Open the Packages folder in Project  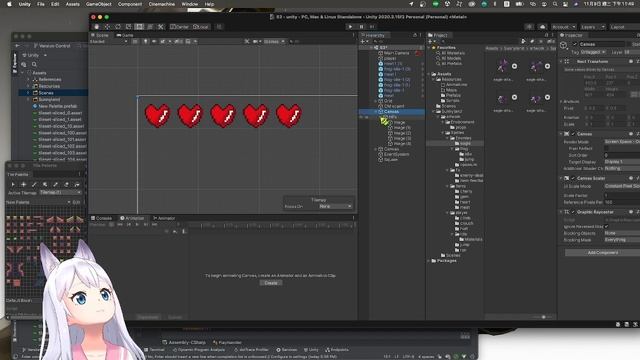pos(447,260)
